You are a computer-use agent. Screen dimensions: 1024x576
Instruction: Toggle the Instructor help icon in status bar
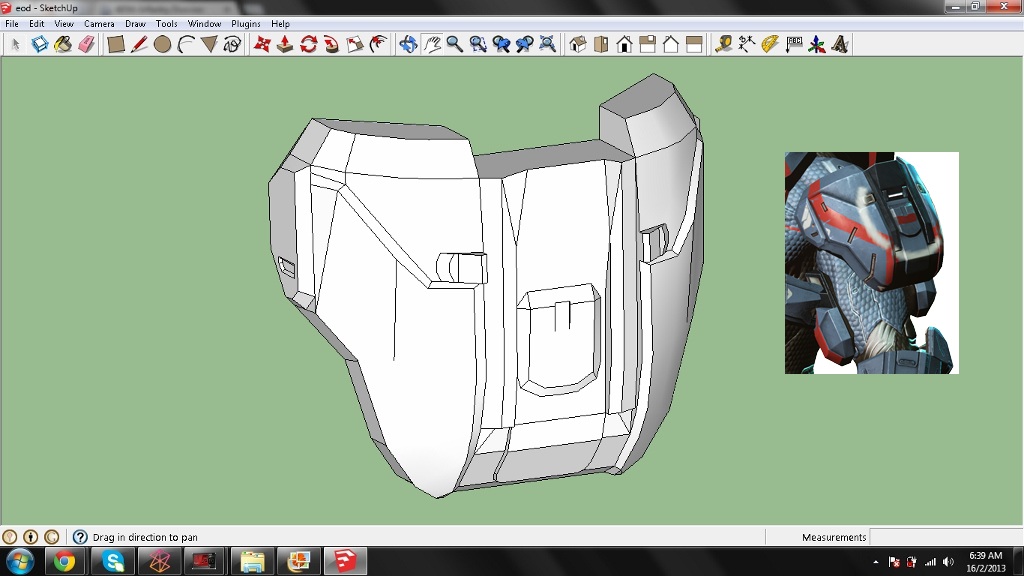(80, 537)
